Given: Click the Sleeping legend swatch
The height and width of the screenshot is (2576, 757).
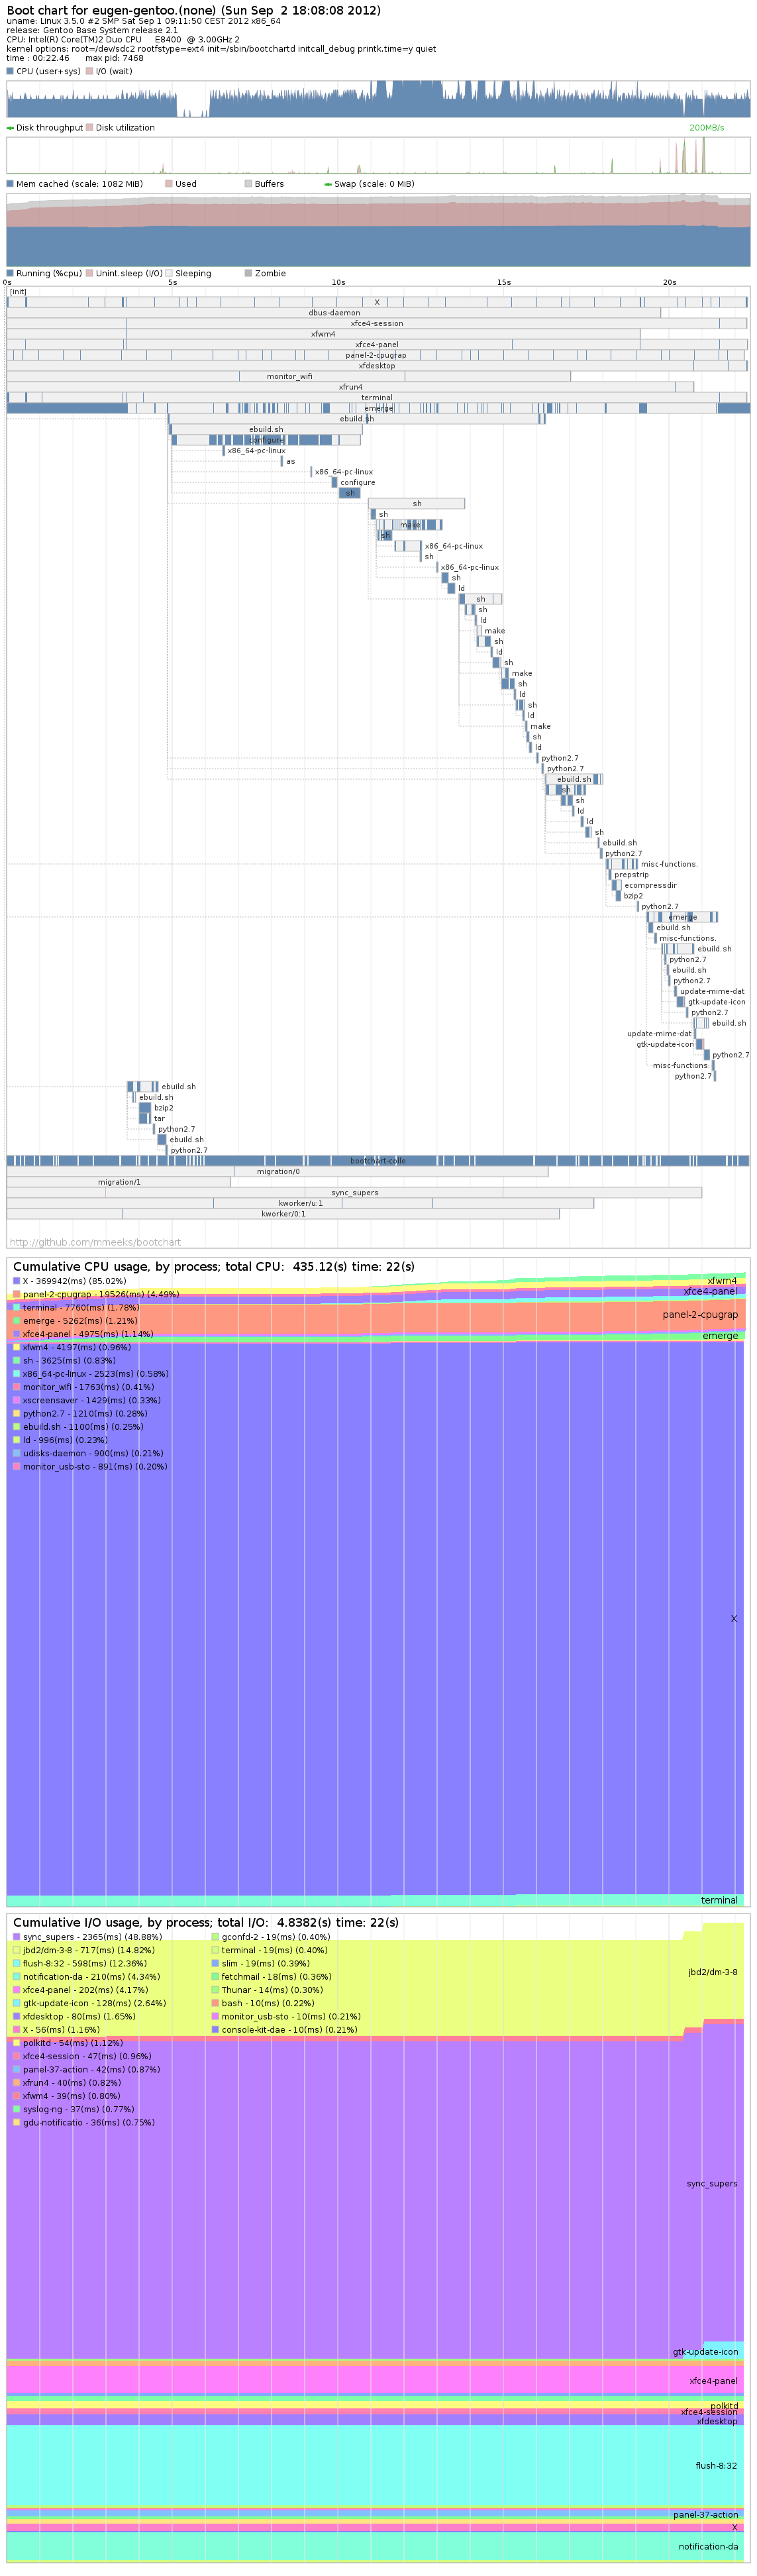Looking at the screenshot, I should (169, 273).
